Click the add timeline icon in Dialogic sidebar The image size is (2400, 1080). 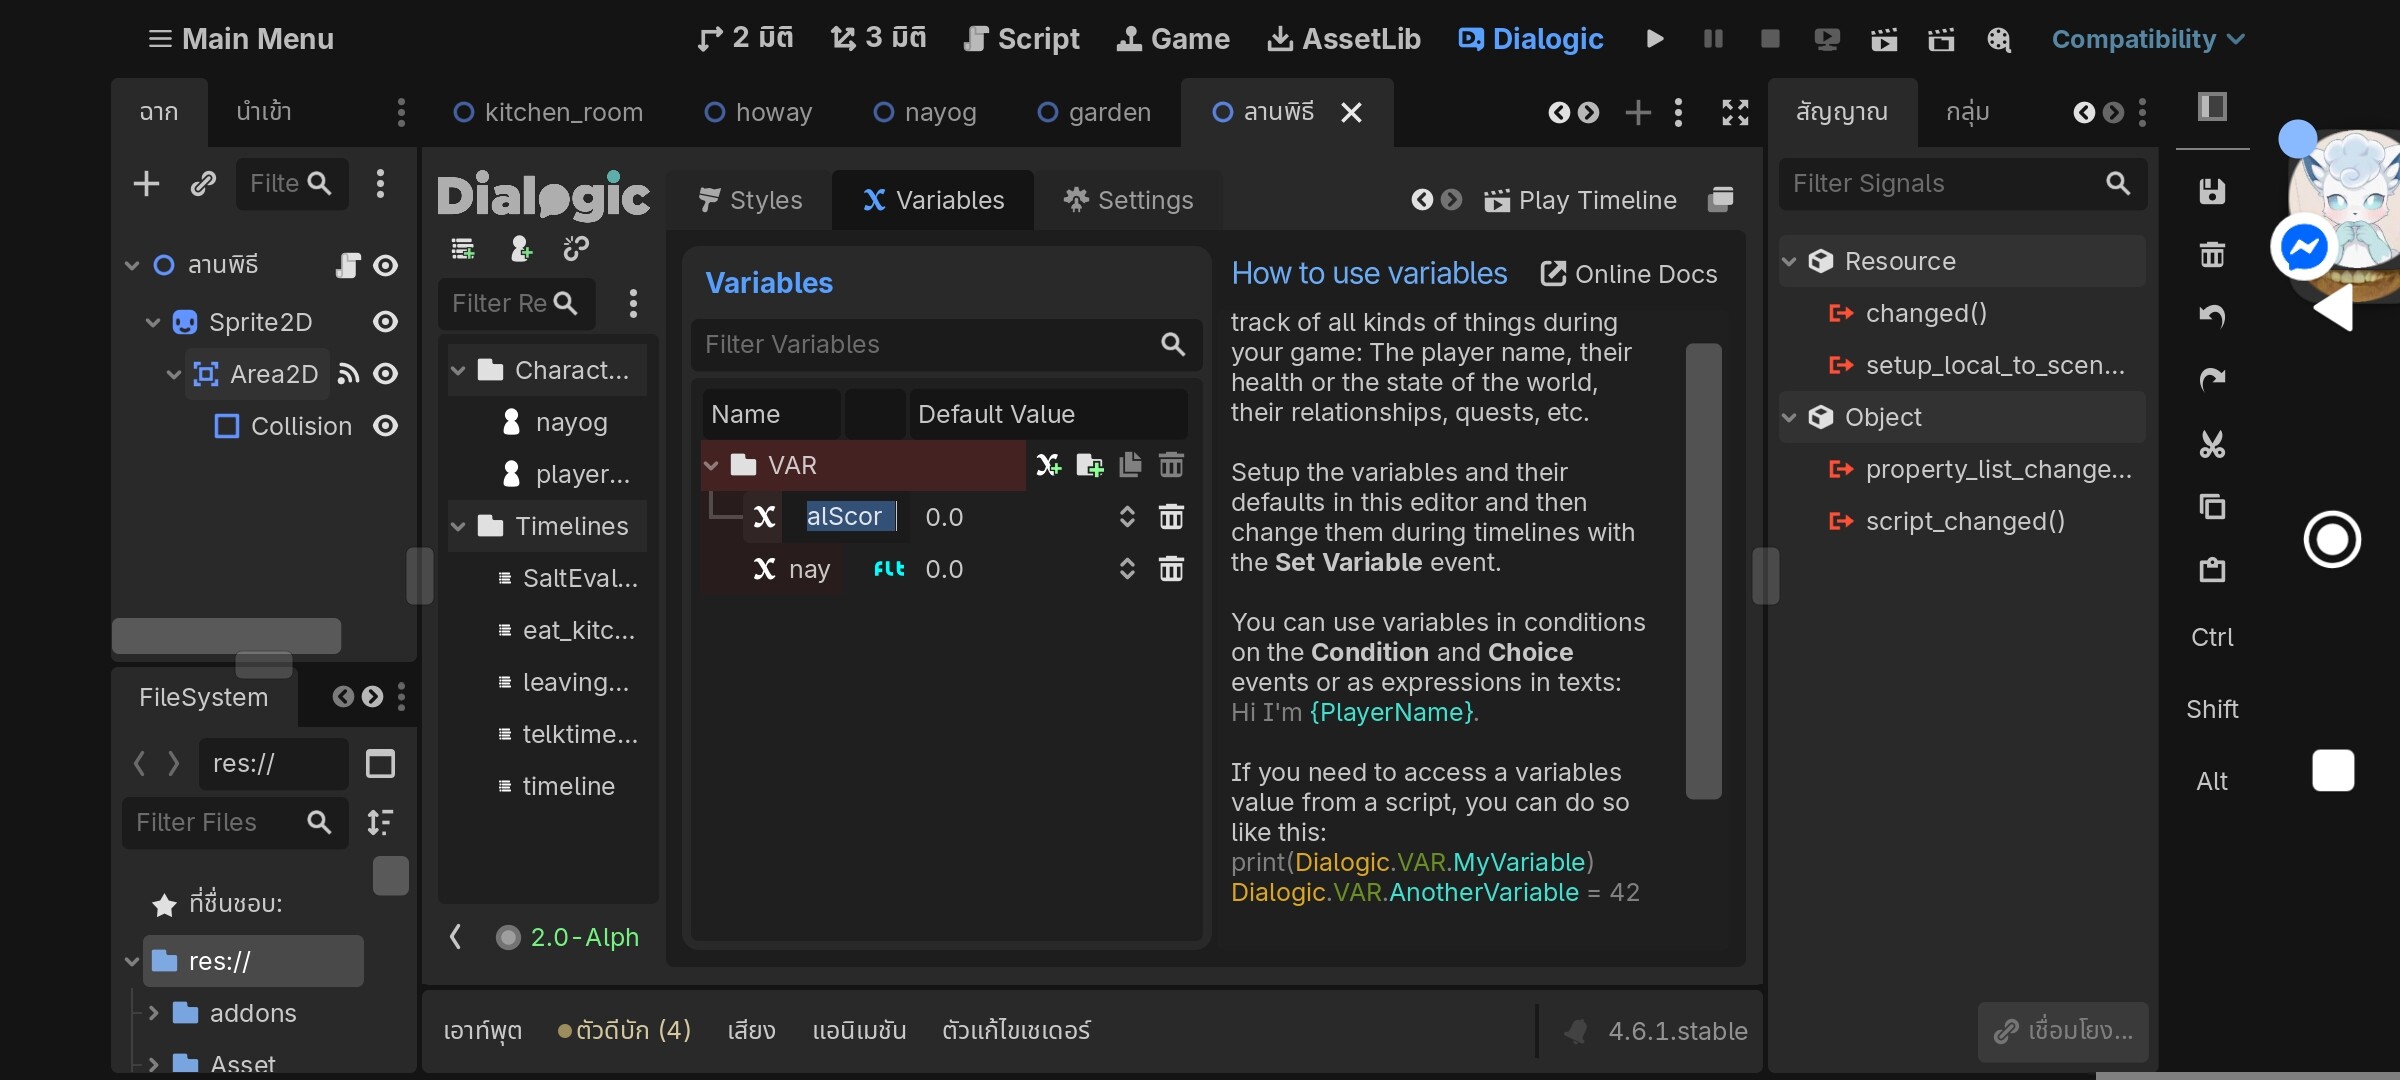coord(463,249)
